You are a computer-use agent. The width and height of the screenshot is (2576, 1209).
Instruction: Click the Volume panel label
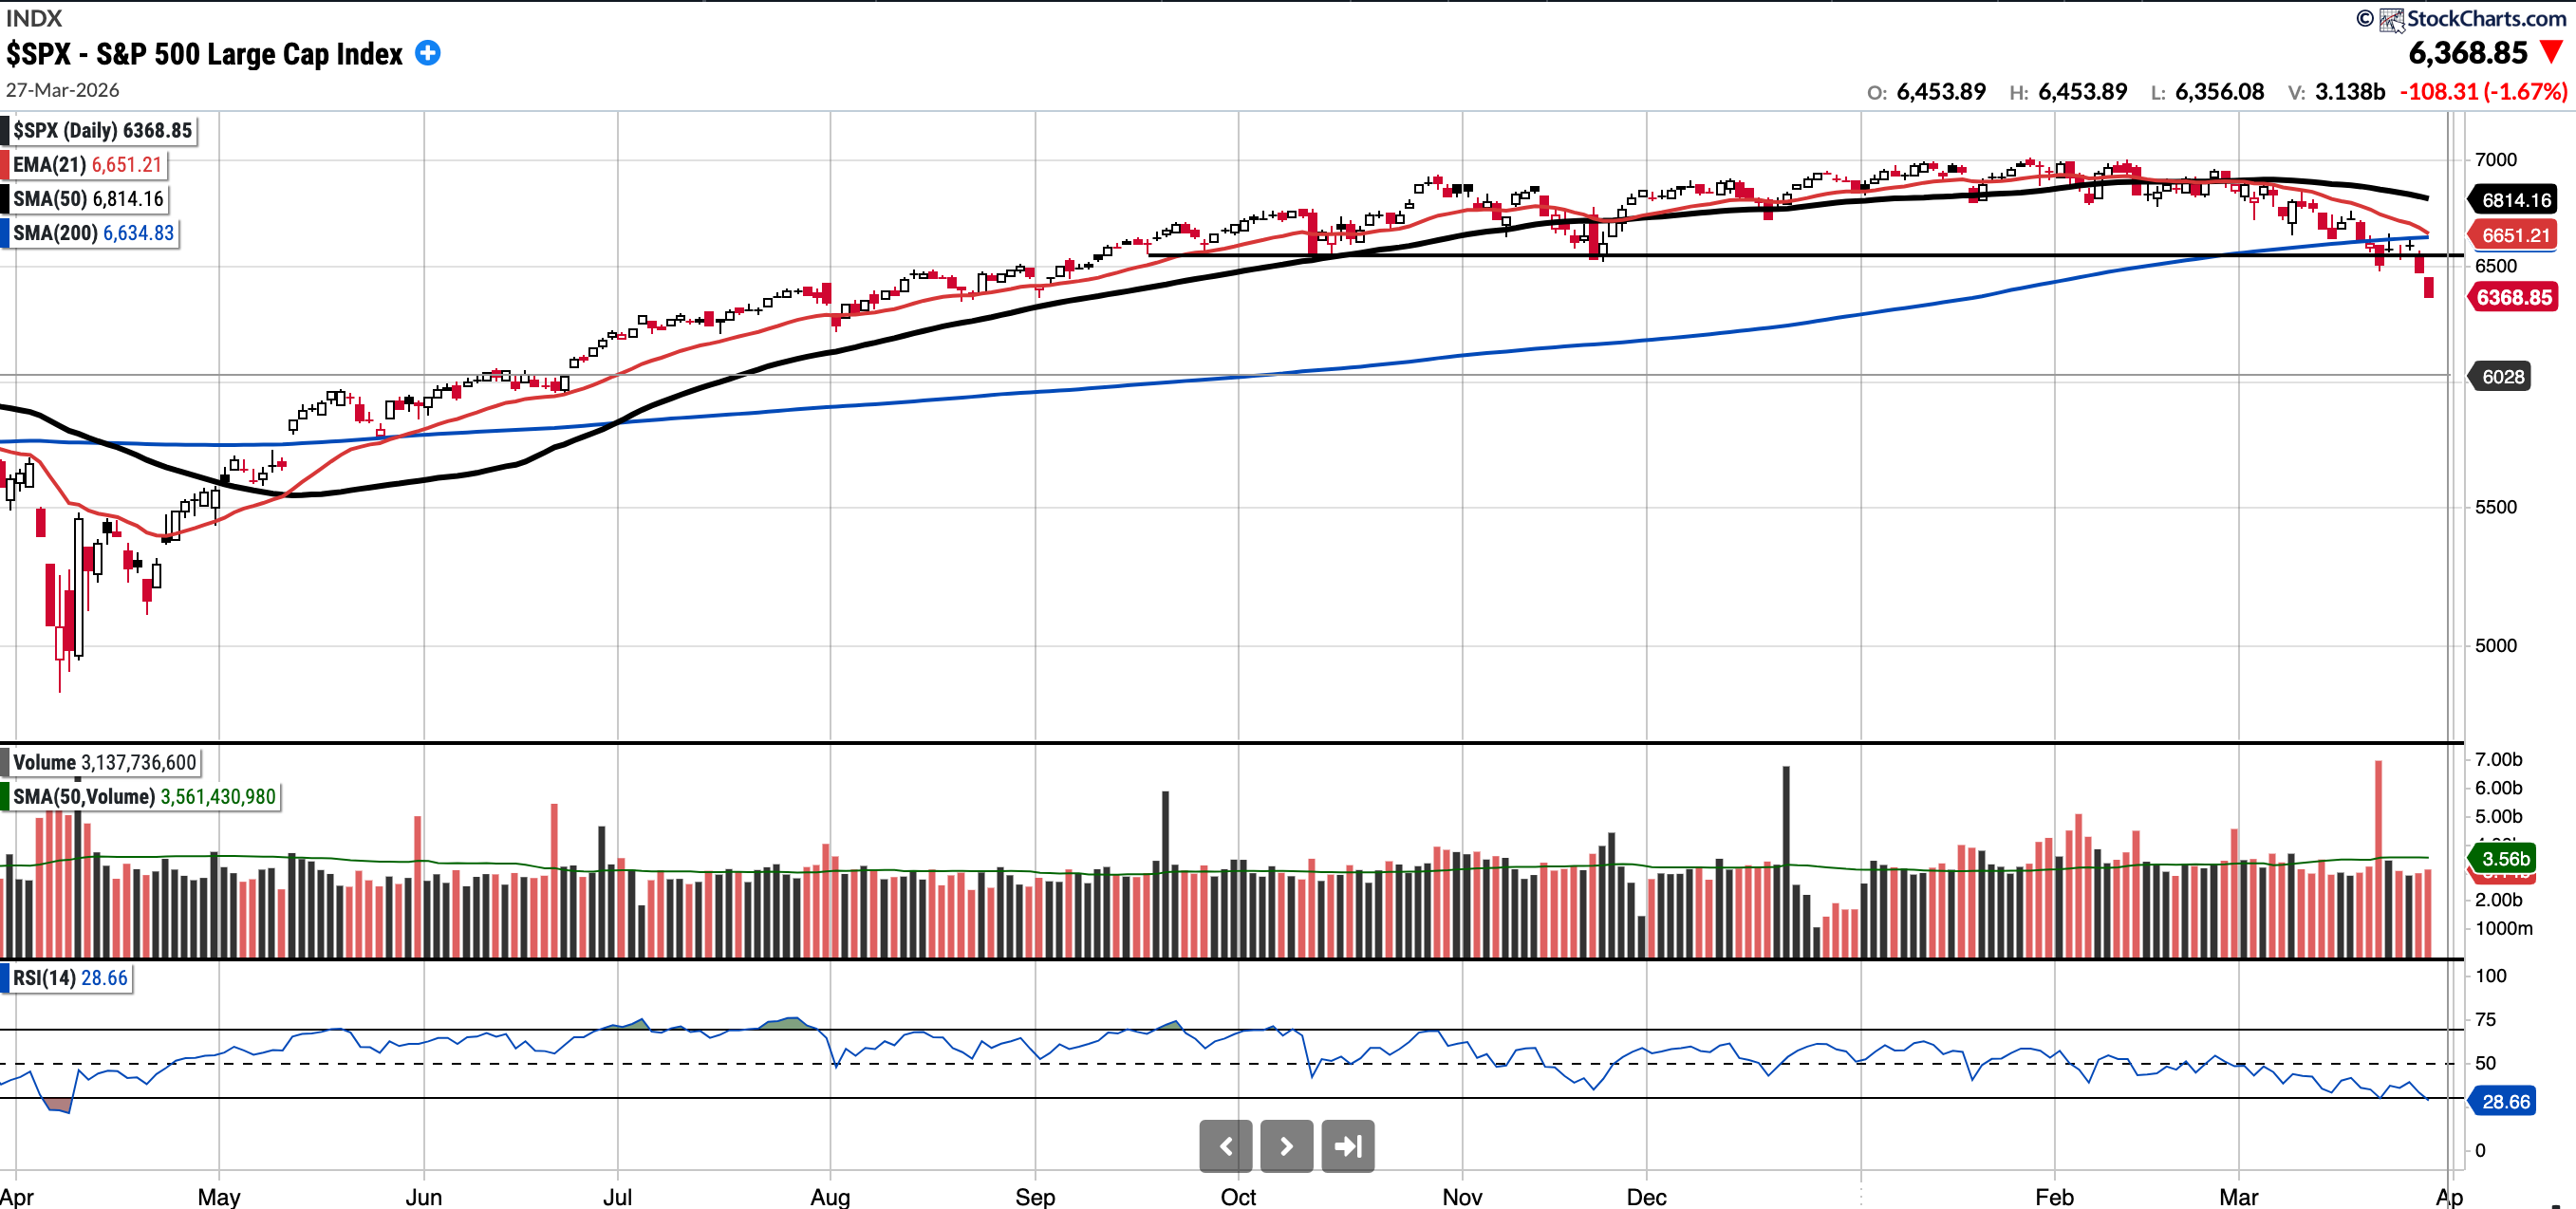[x=104, y=763]
